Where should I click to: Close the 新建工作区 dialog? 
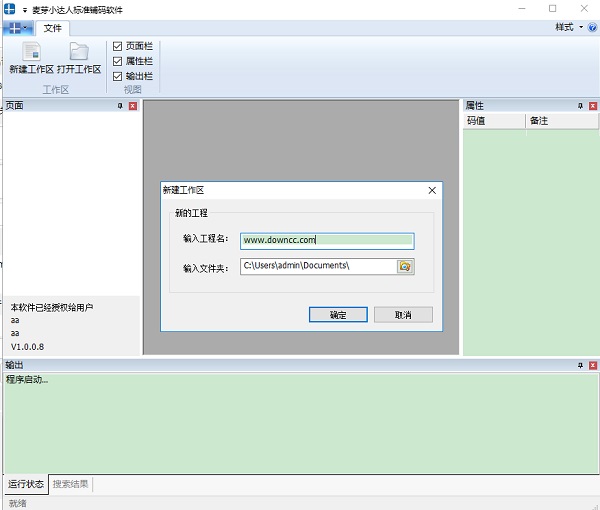pos(432,191)
